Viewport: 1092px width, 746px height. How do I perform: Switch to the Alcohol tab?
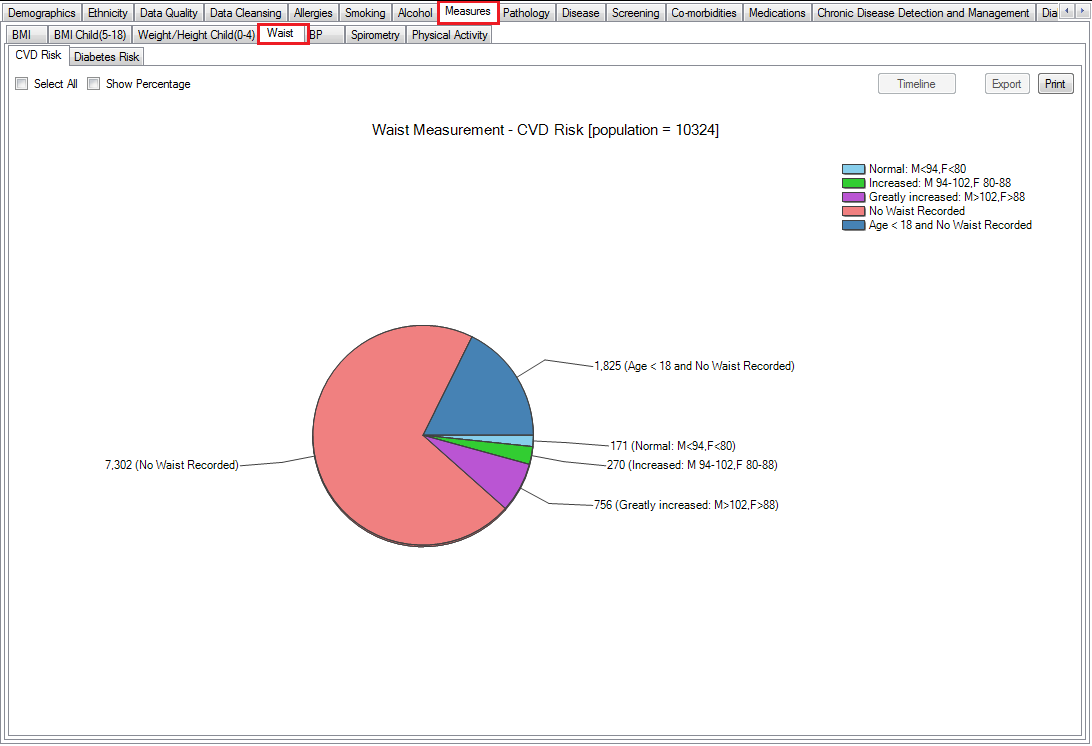click(415, 13)
